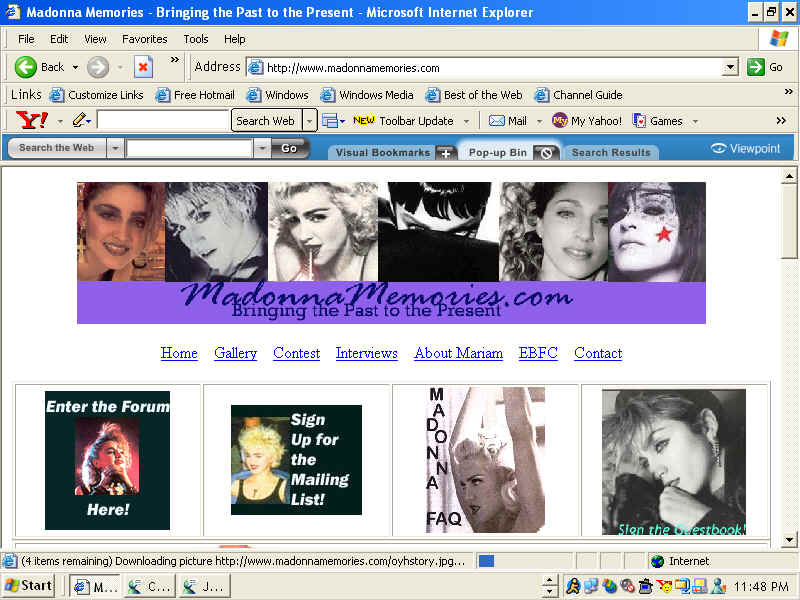Screen dimensions: 800x600
Task: Click the Viewpoint logo
Action: (746, 148)
